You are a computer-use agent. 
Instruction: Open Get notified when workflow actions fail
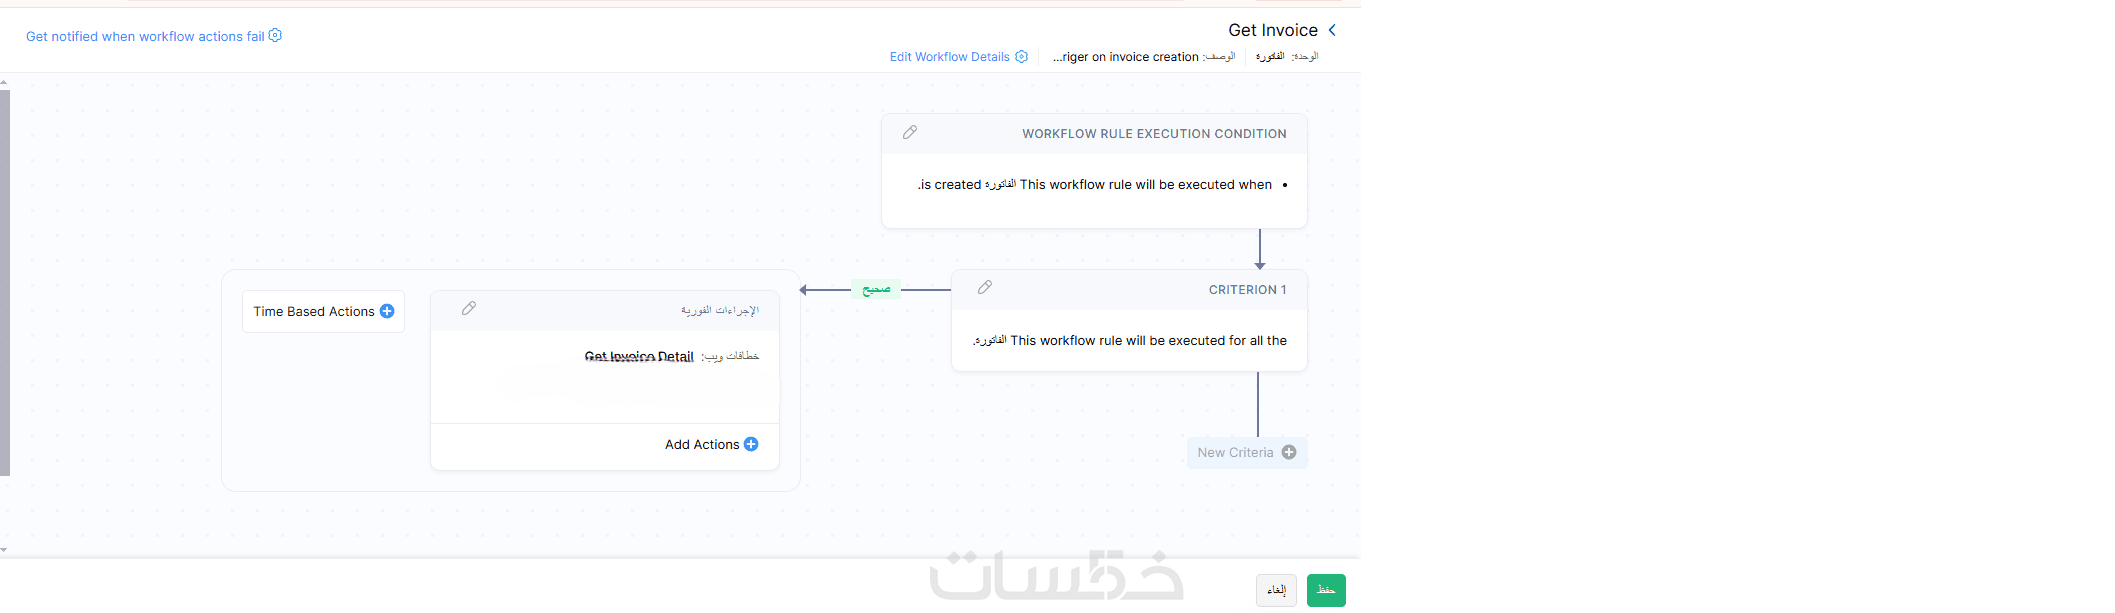click(x=145, y=37)
